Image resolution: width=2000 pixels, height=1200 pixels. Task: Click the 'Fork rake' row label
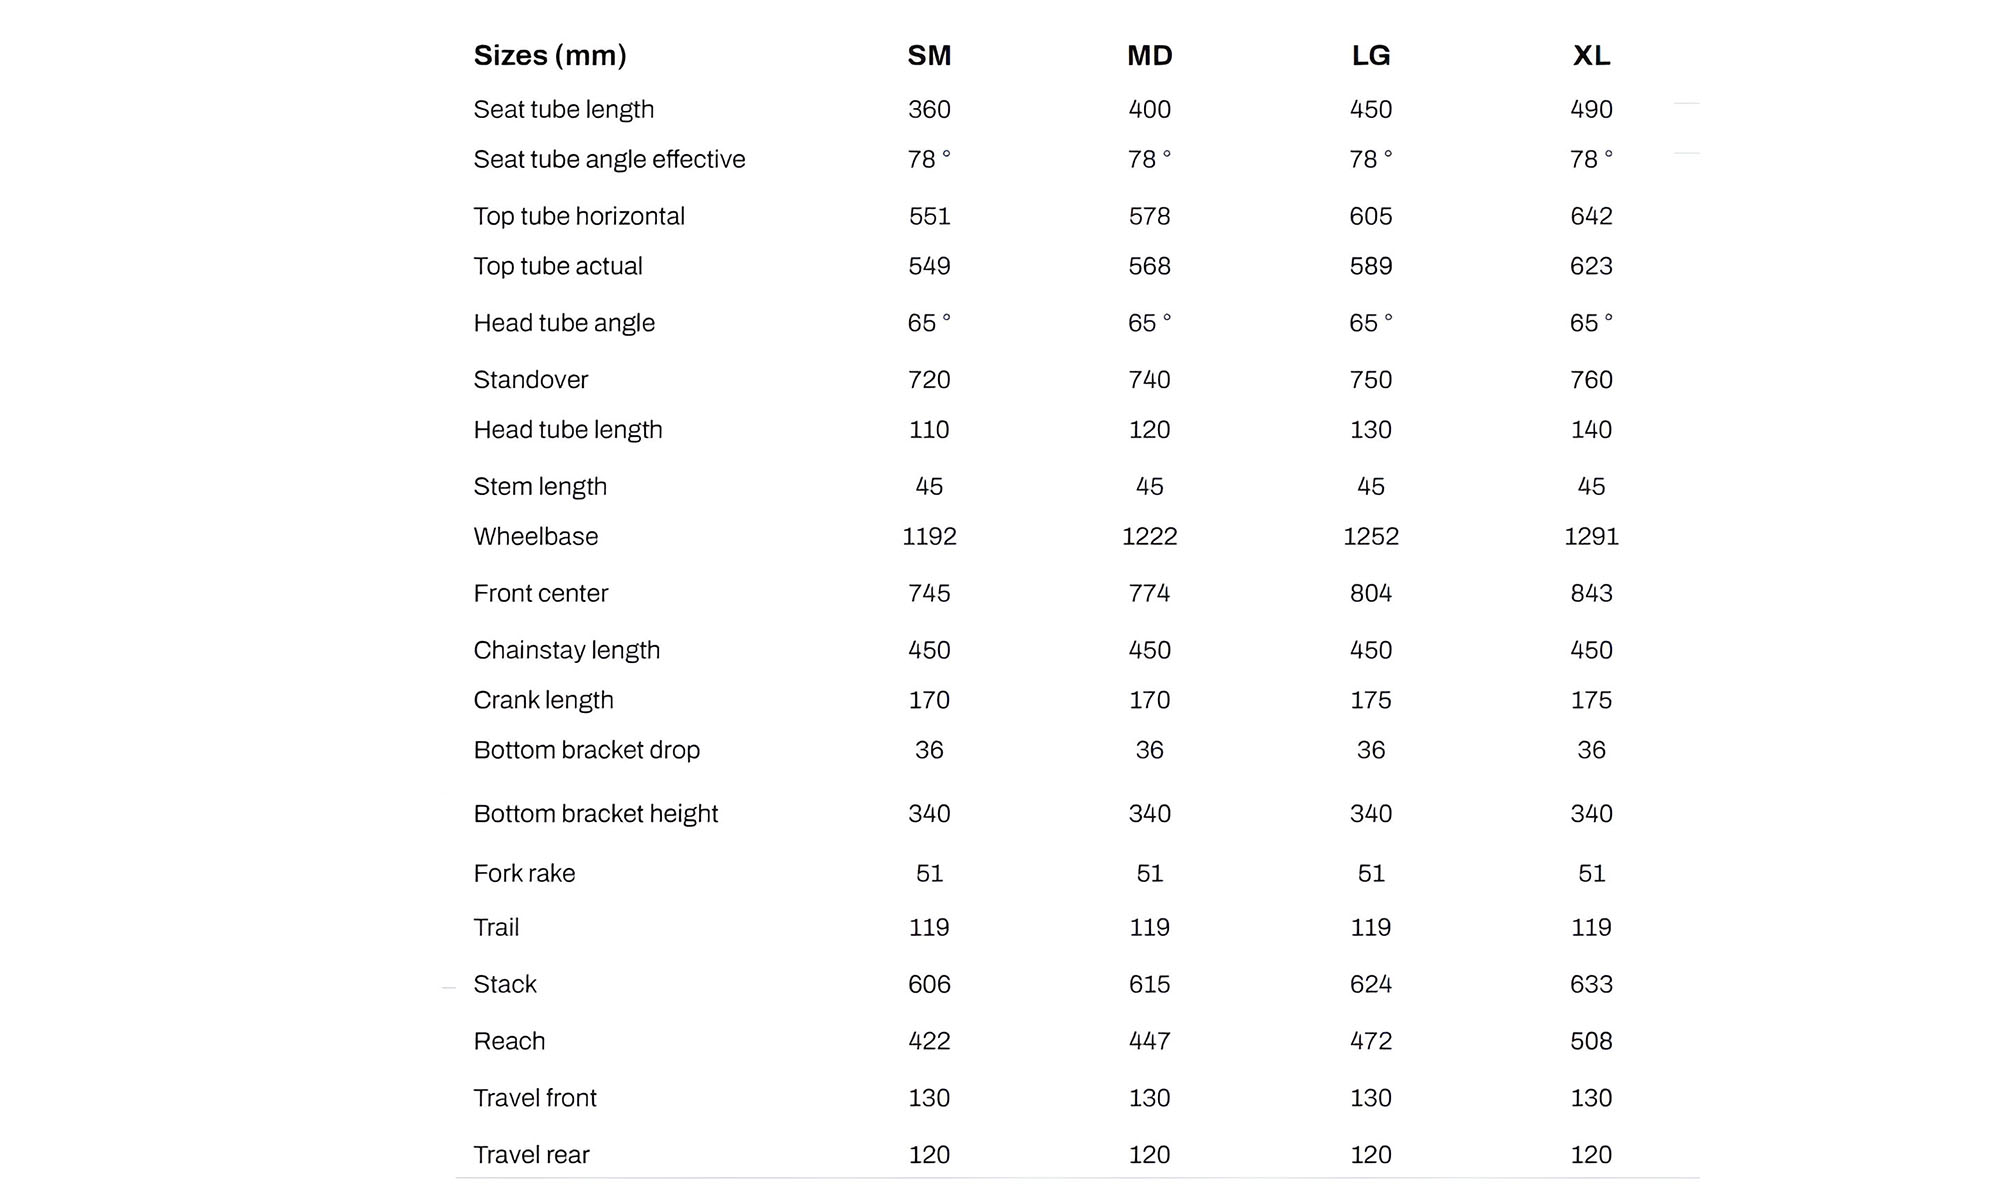coord(524,874)
